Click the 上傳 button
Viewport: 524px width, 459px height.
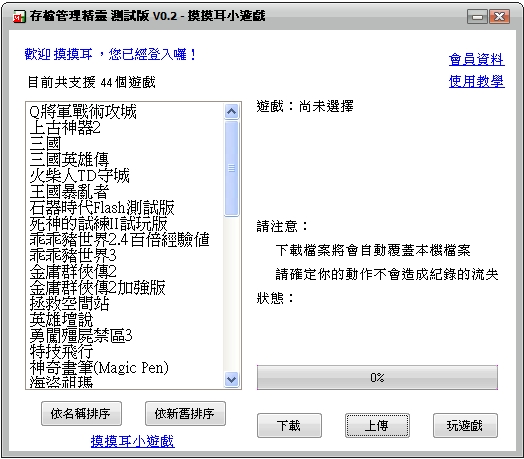click(377, 426)
